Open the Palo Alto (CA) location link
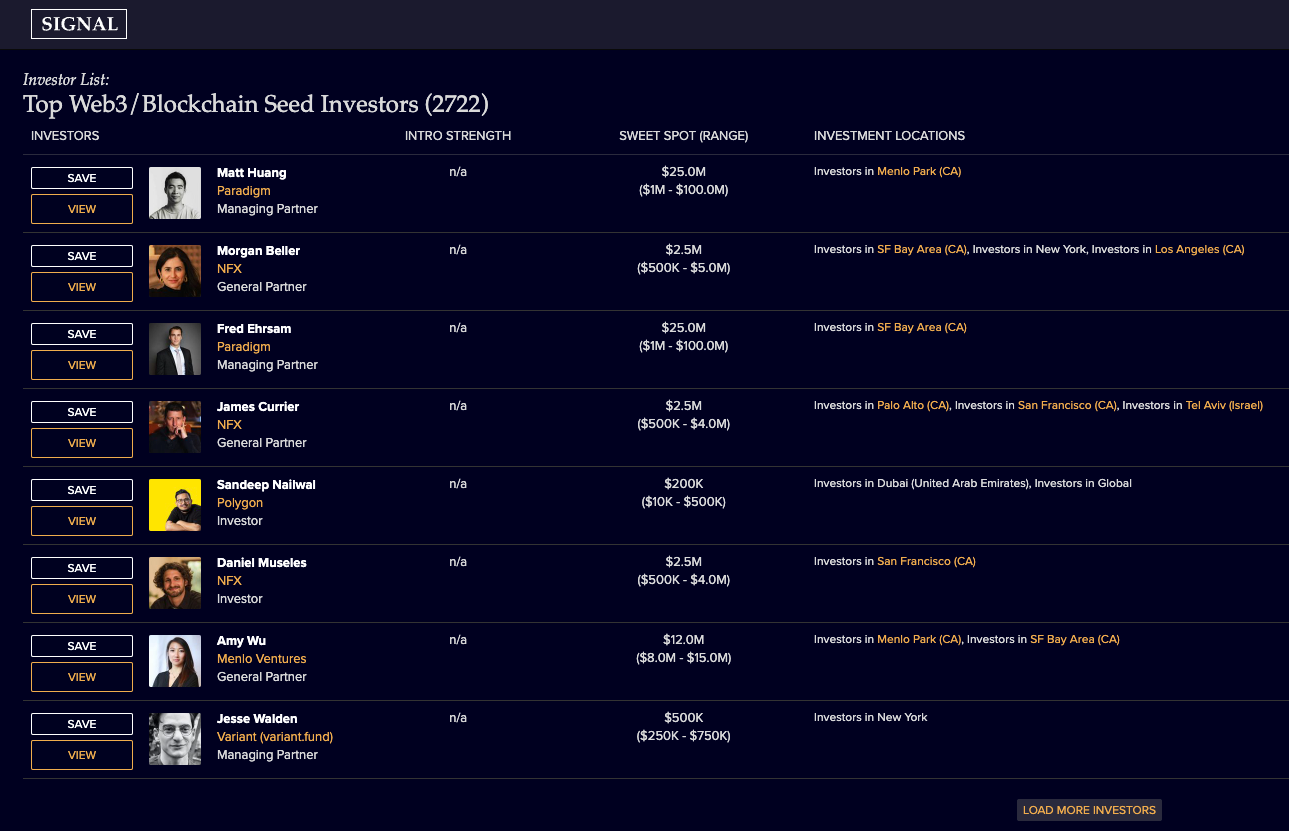This screenshot has width=1289, height=831. click(x=913, y=406)
